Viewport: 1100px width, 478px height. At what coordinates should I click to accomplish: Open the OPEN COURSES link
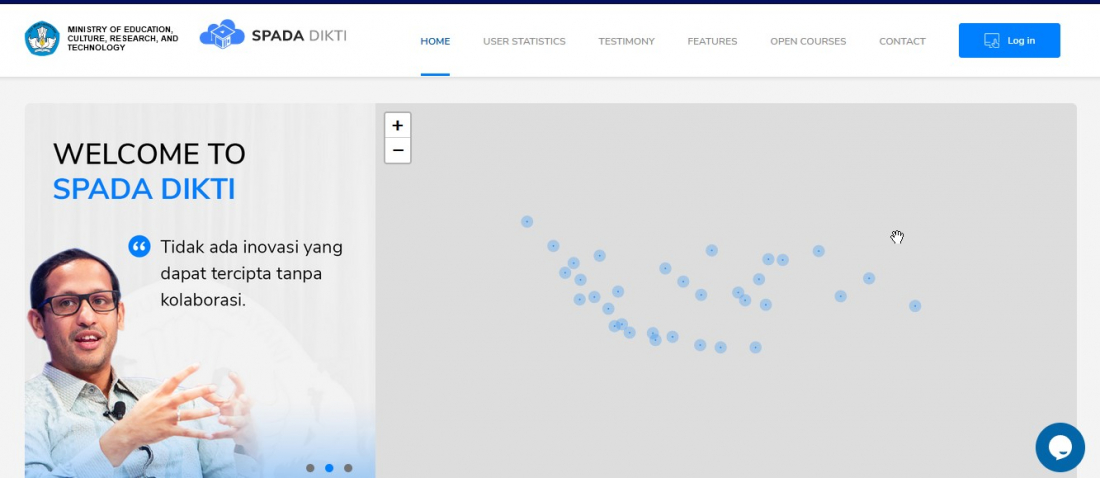(x=808, y=41)
